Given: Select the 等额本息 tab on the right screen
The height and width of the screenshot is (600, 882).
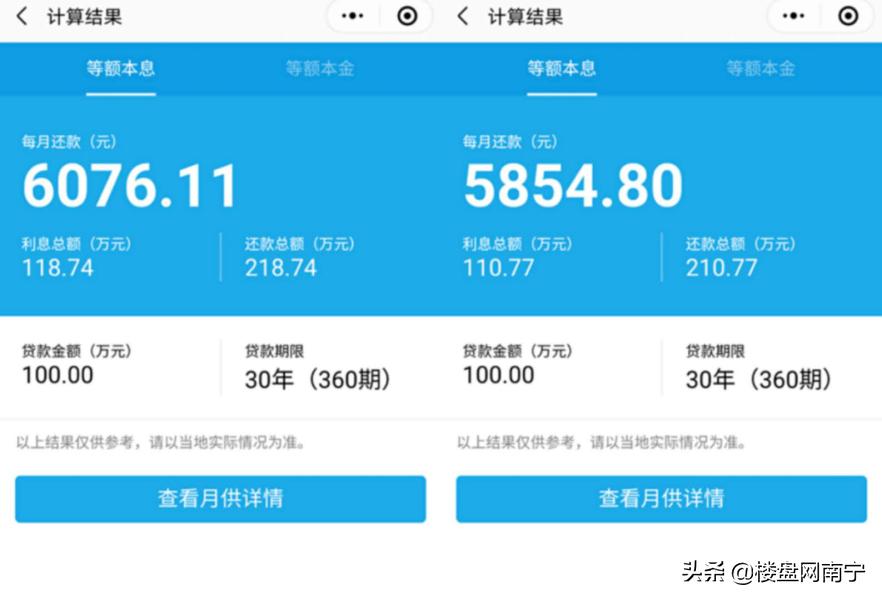Looking at the screenshot, I should pos(562,70).
